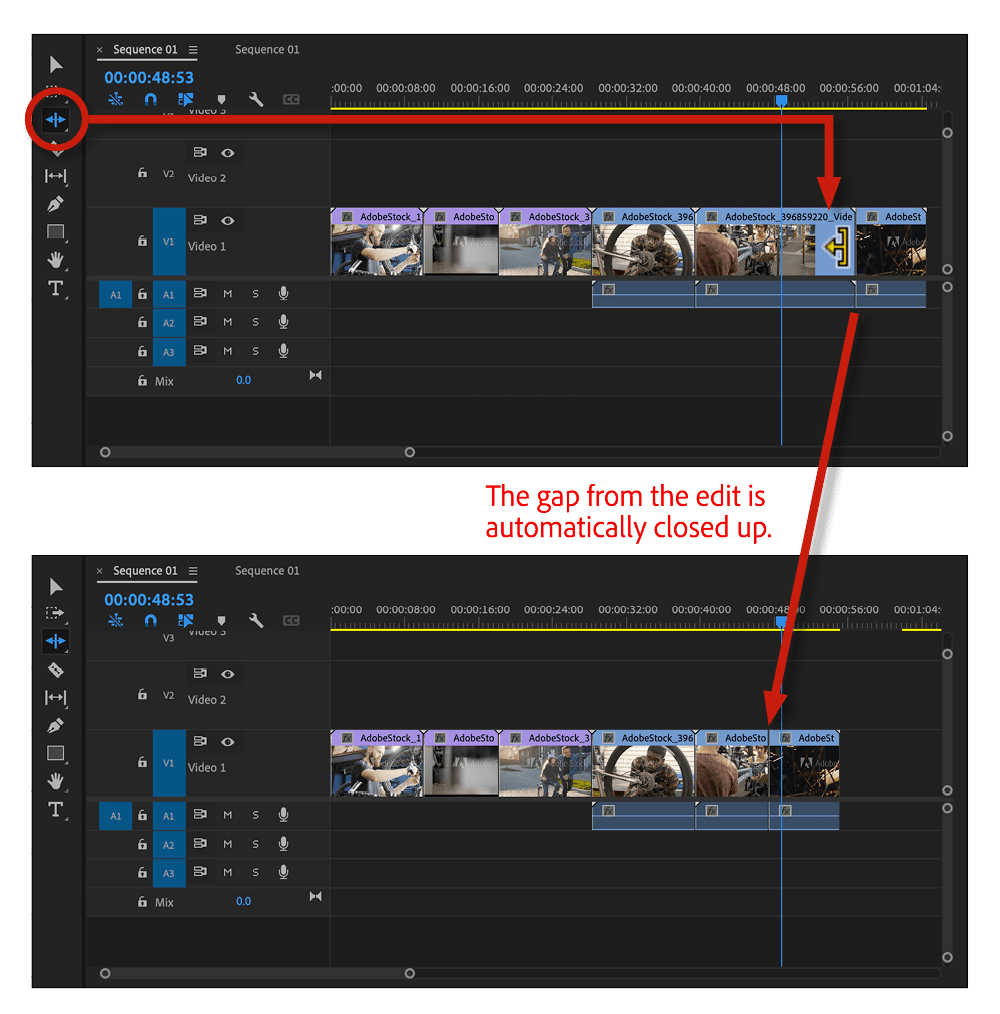The height and width of the screenshot is (1014, 1000).
Task: Close Sequence 01 tab in lower panel
Action: [100, 571]
